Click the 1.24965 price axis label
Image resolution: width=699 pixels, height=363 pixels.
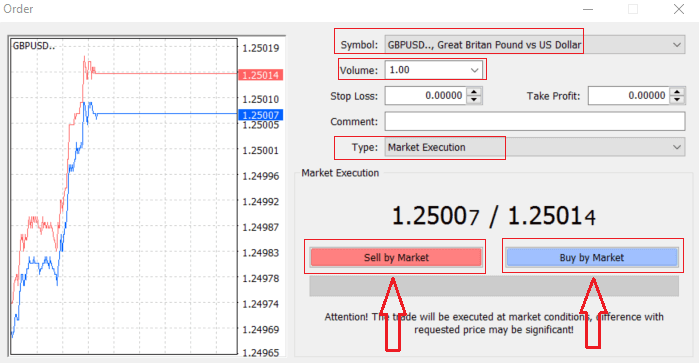[261, 353]
